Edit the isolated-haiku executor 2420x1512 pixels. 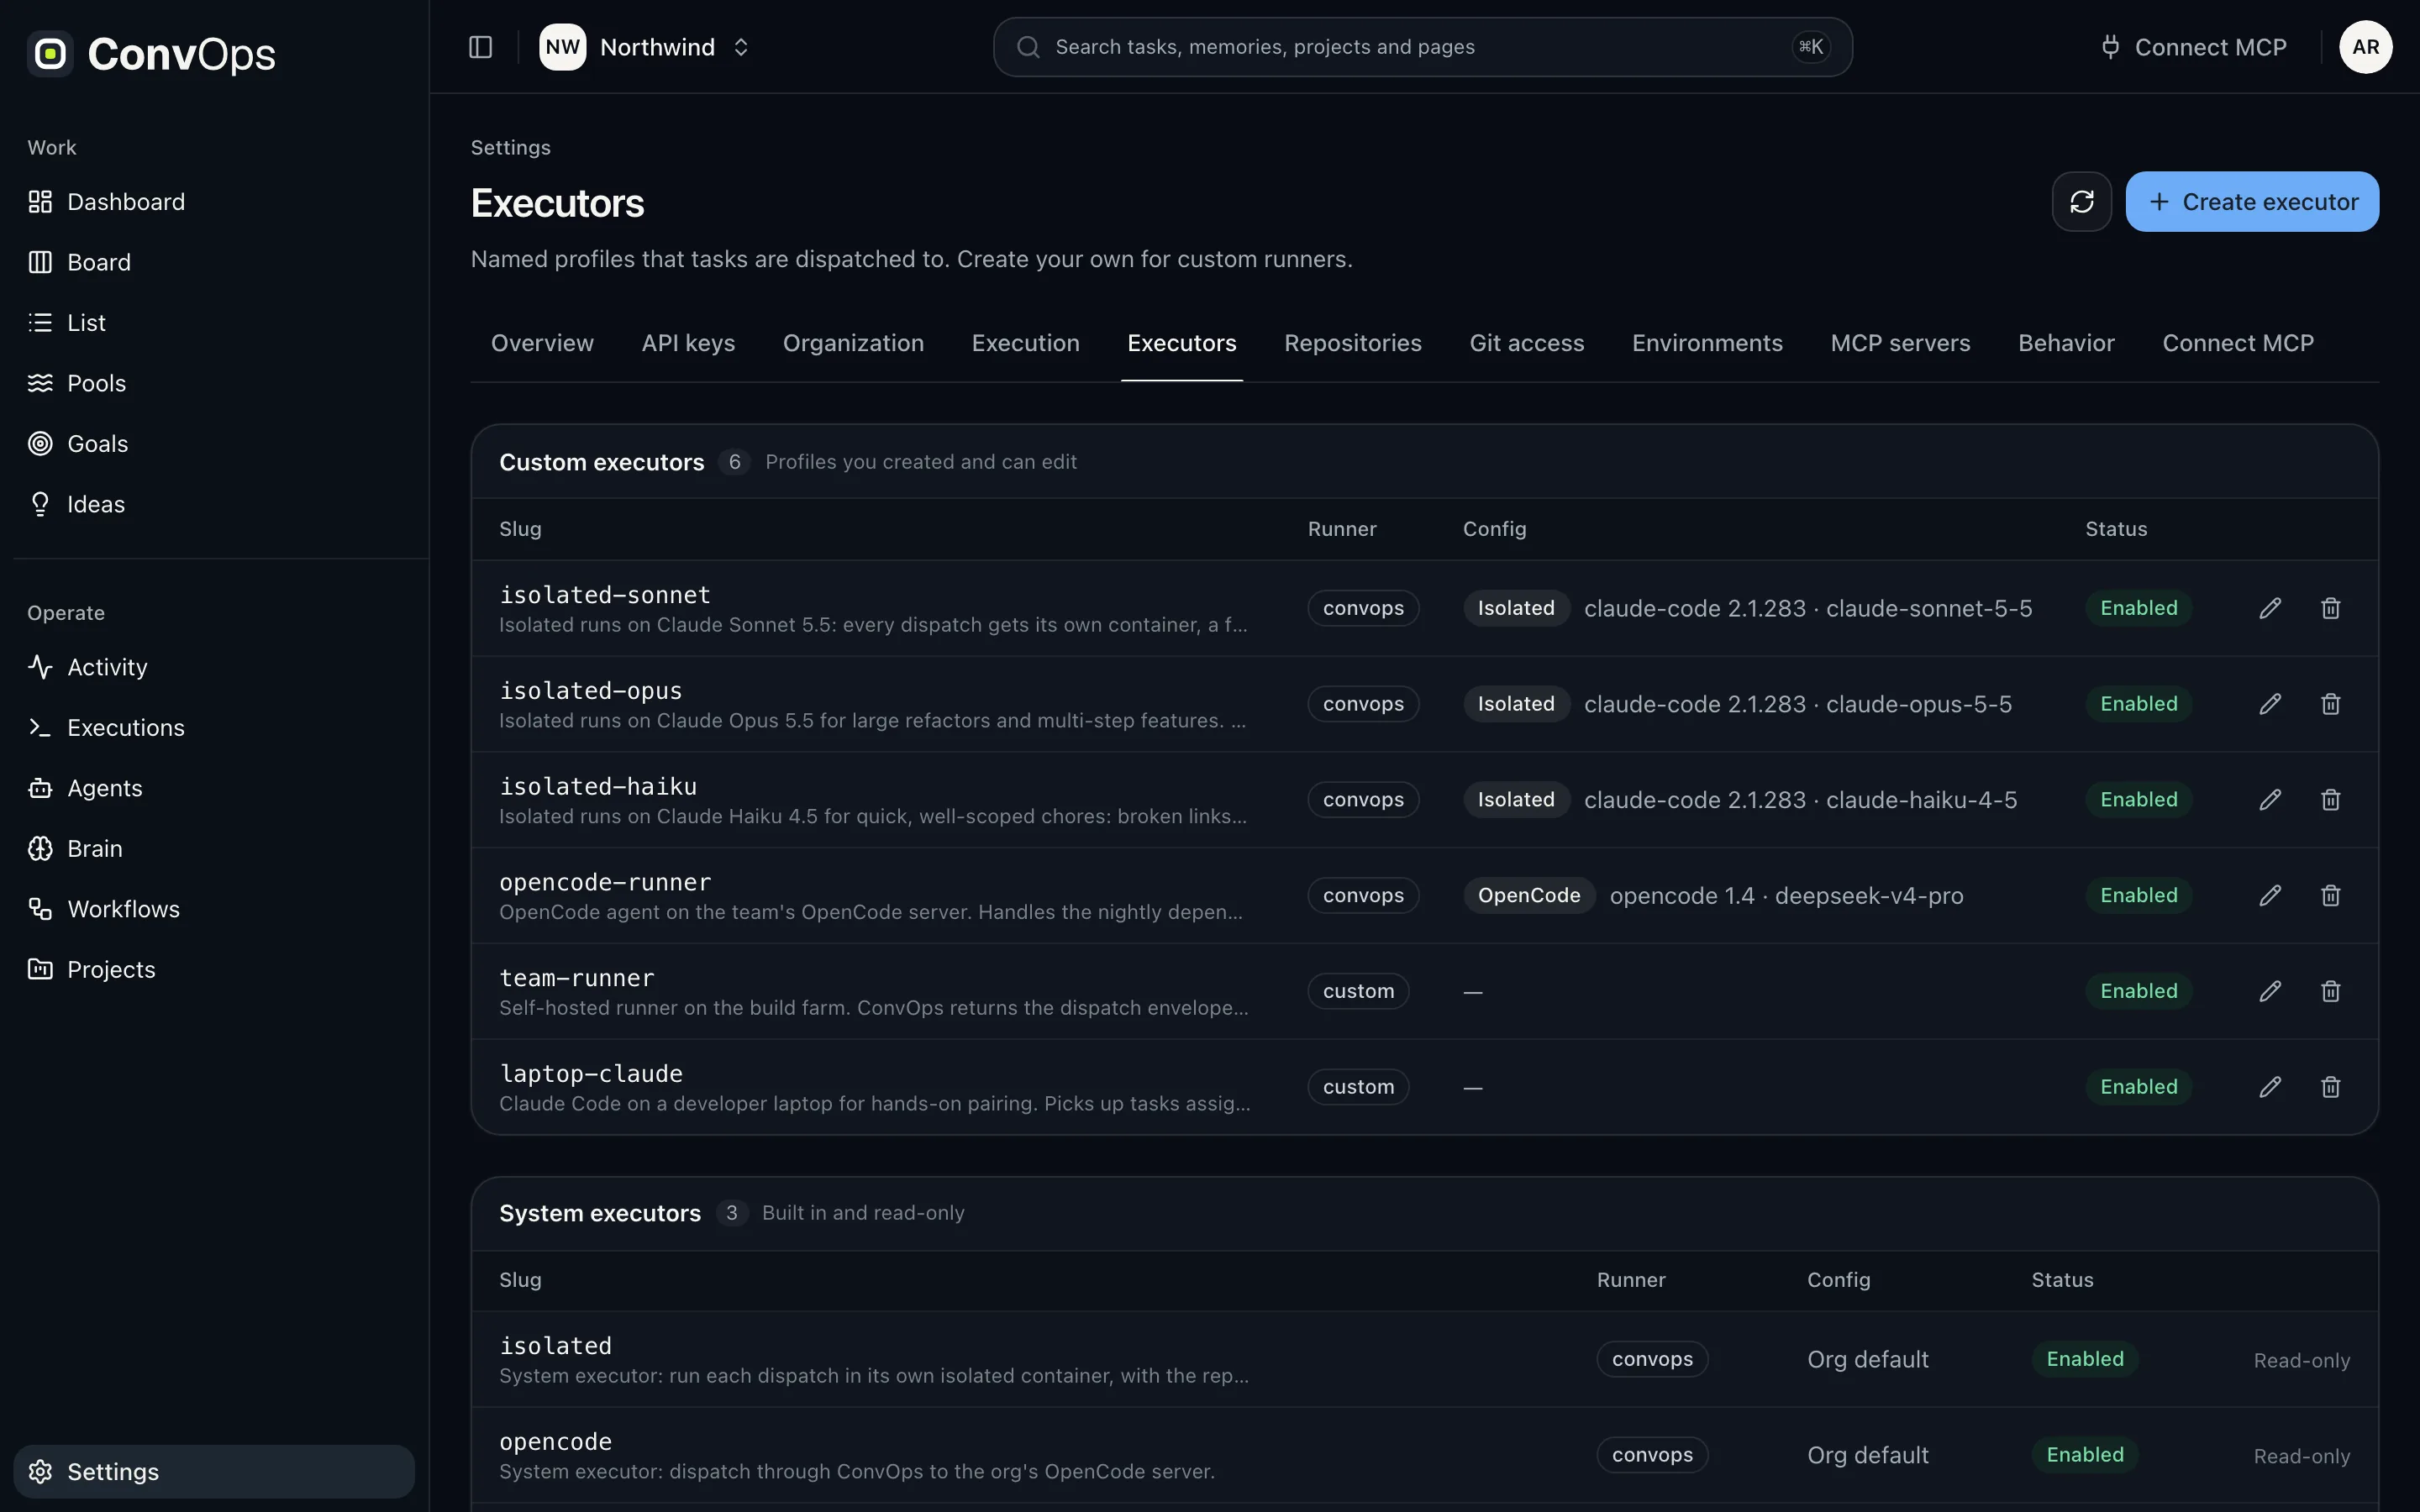(2270, 800)
